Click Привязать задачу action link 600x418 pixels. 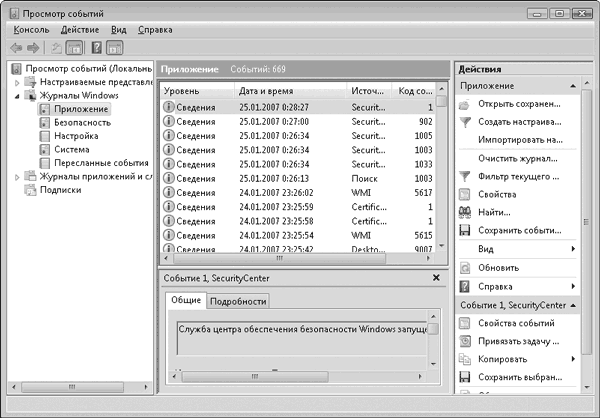pyautogui.click(x=518, y=340)
